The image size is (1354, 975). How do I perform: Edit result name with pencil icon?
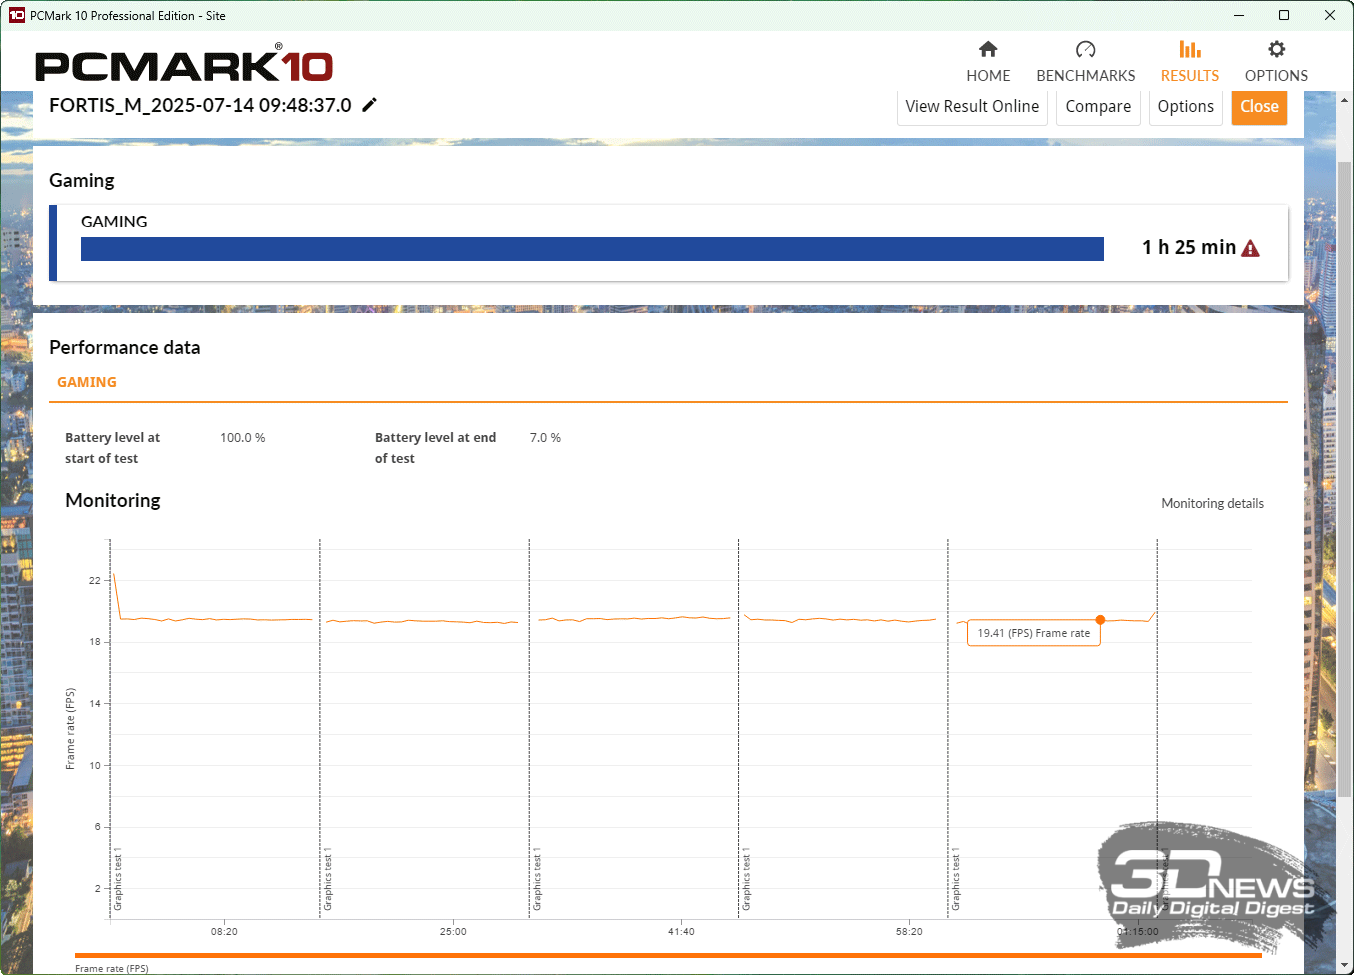pos(369,105)
